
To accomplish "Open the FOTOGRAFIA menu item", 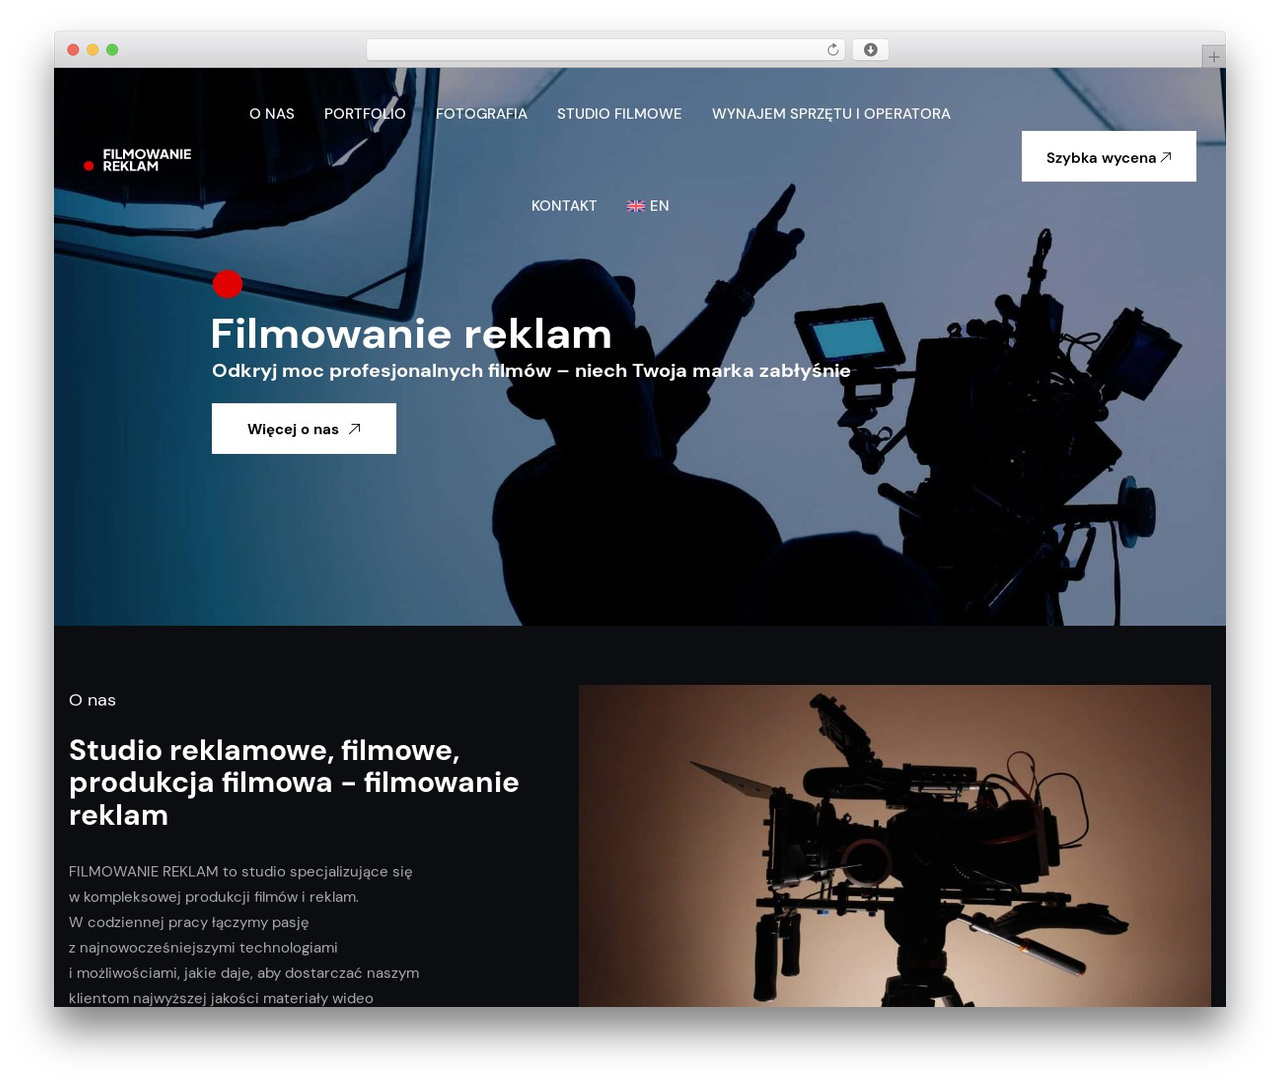I will (x=481, y=114).
